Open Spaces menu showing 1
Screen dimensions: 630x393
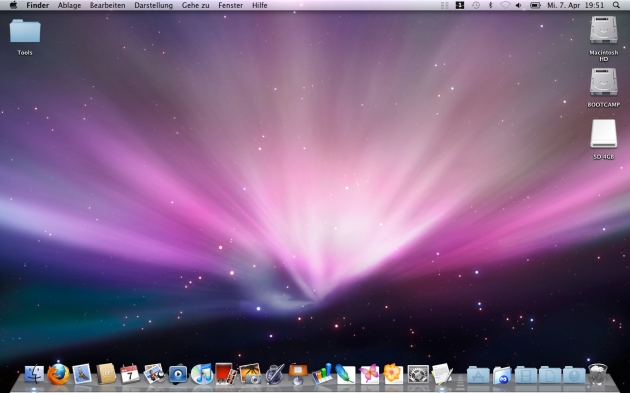pos(460,5)
